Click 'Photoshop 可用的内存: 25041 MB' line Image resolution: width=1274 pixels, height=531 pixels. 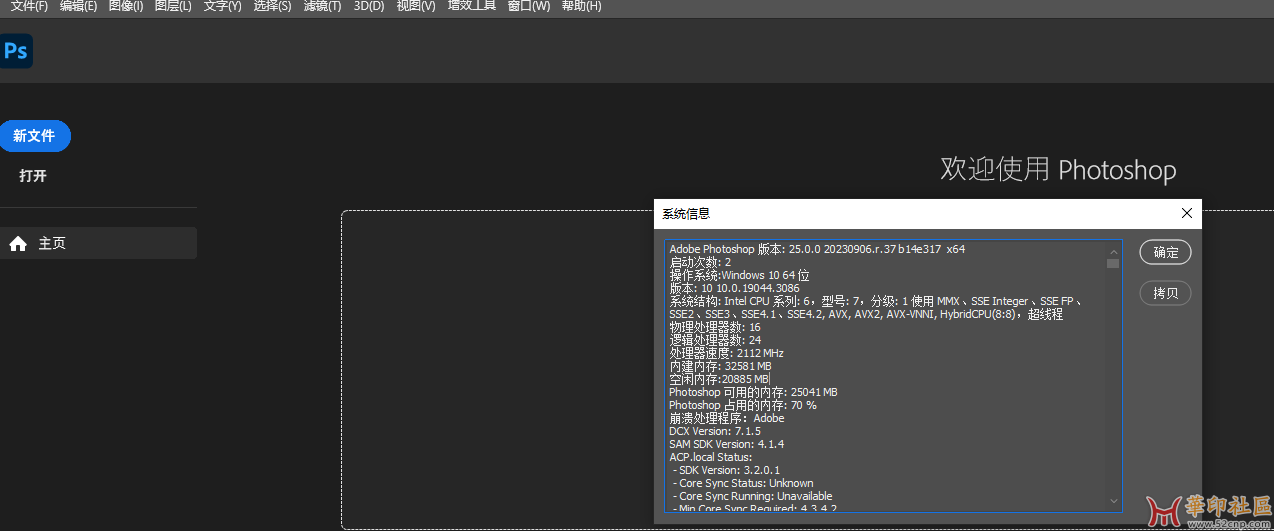[x=753, y=392]
